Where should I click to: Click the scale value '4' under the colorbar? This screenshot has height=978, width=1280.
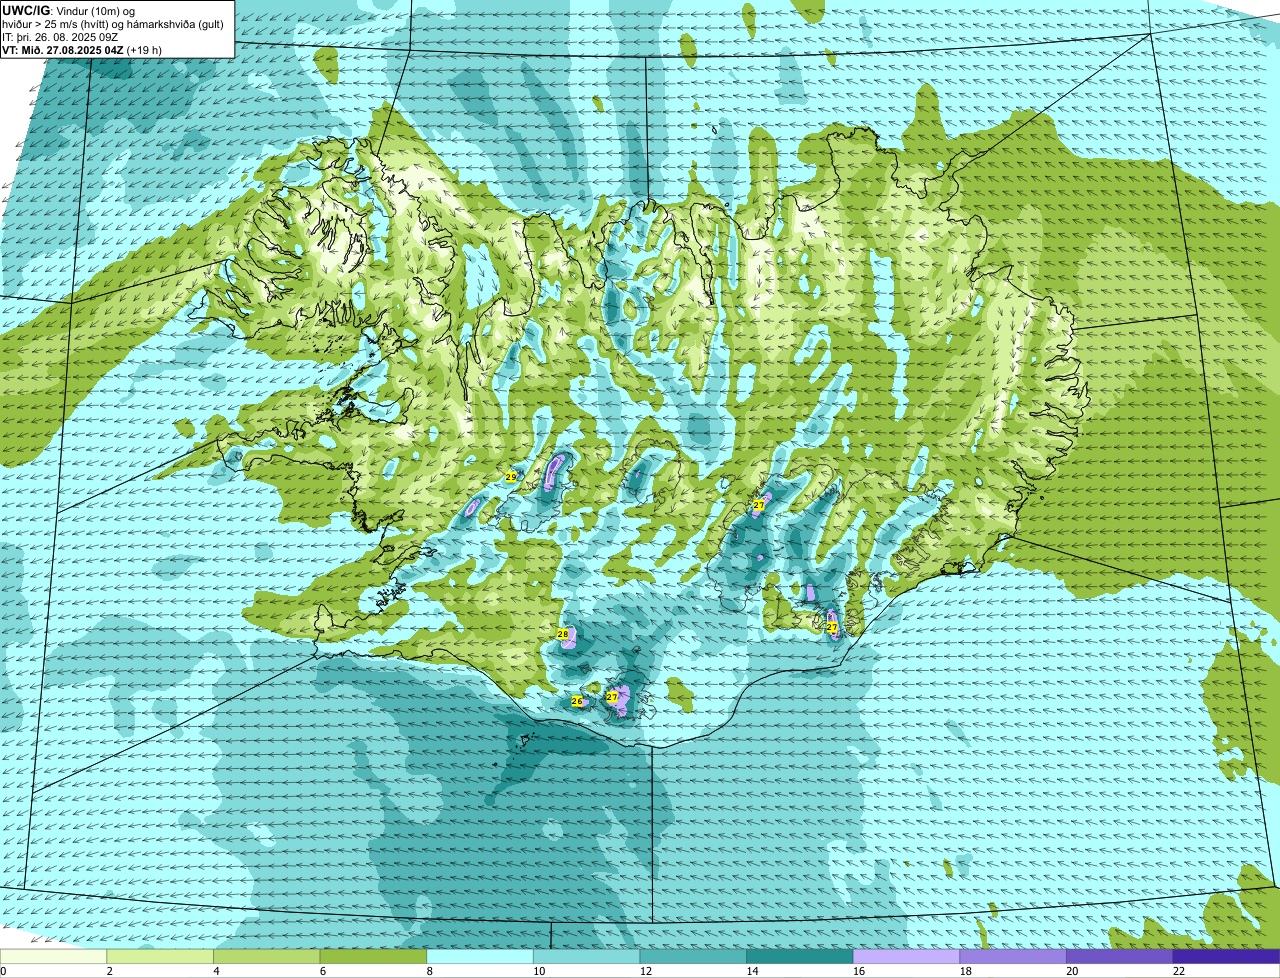pyautogui.click(x=215, y=971)
